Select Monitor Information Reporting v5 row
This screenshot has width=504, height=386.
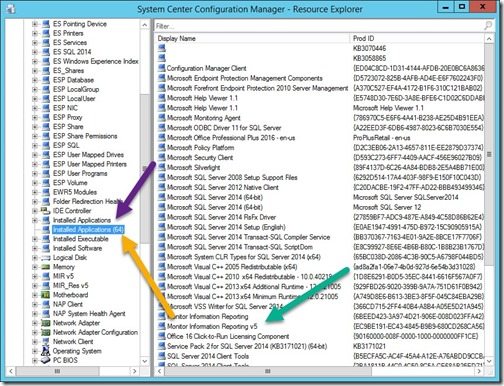click(x=321, y=326)
